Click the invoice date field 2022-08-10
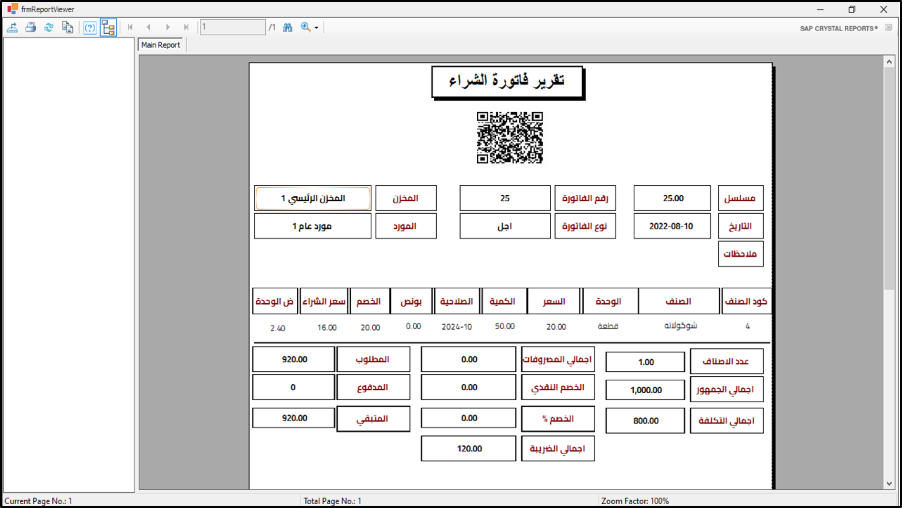902x508 pixels. [x=672, y=226]
